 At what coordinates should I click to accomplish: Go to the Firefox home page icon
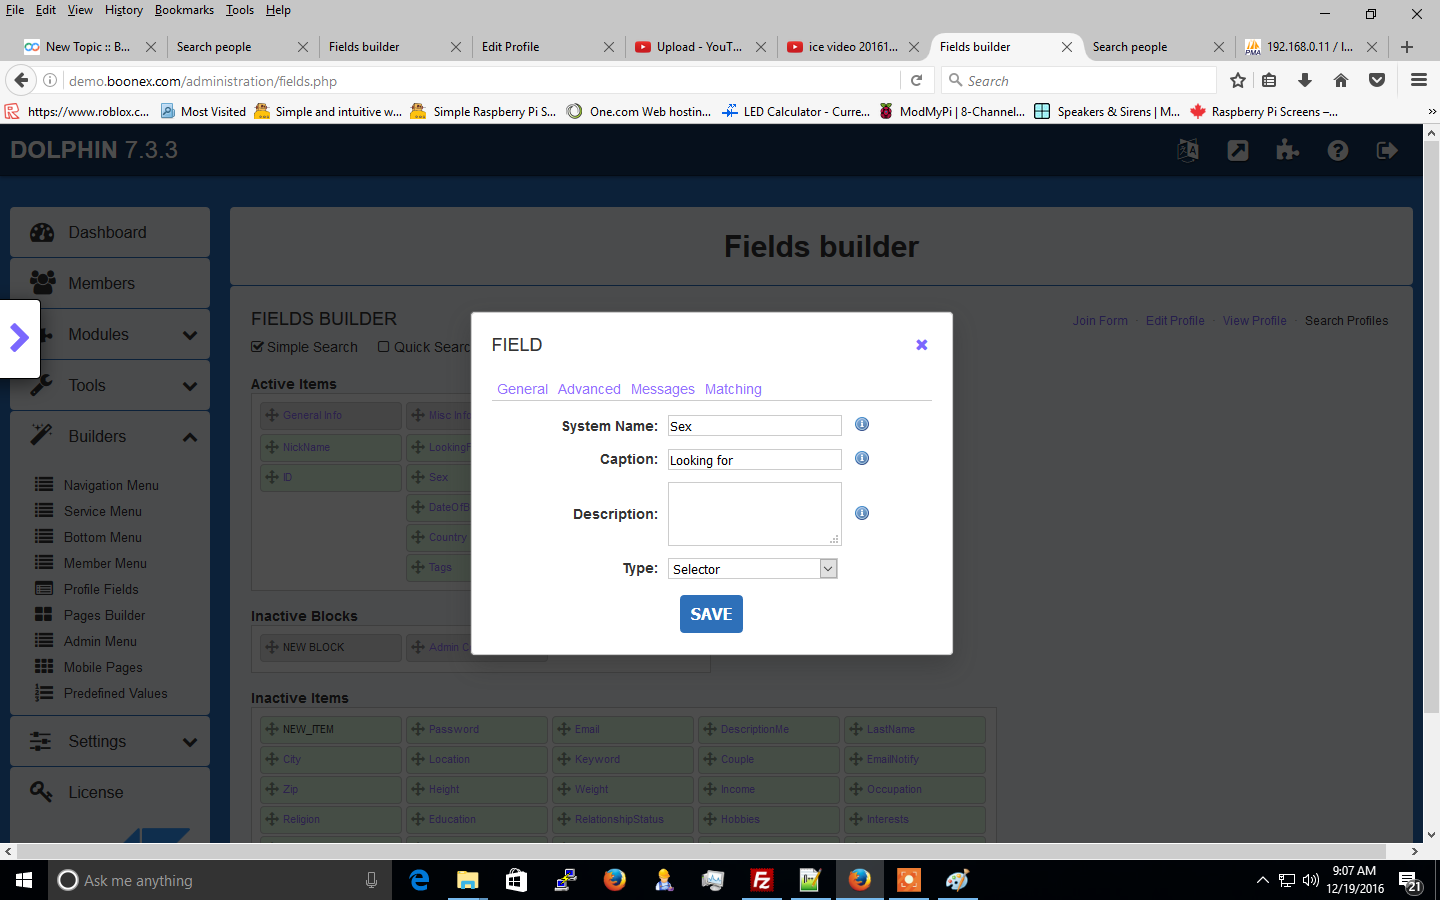click(x=1341, y=80)
